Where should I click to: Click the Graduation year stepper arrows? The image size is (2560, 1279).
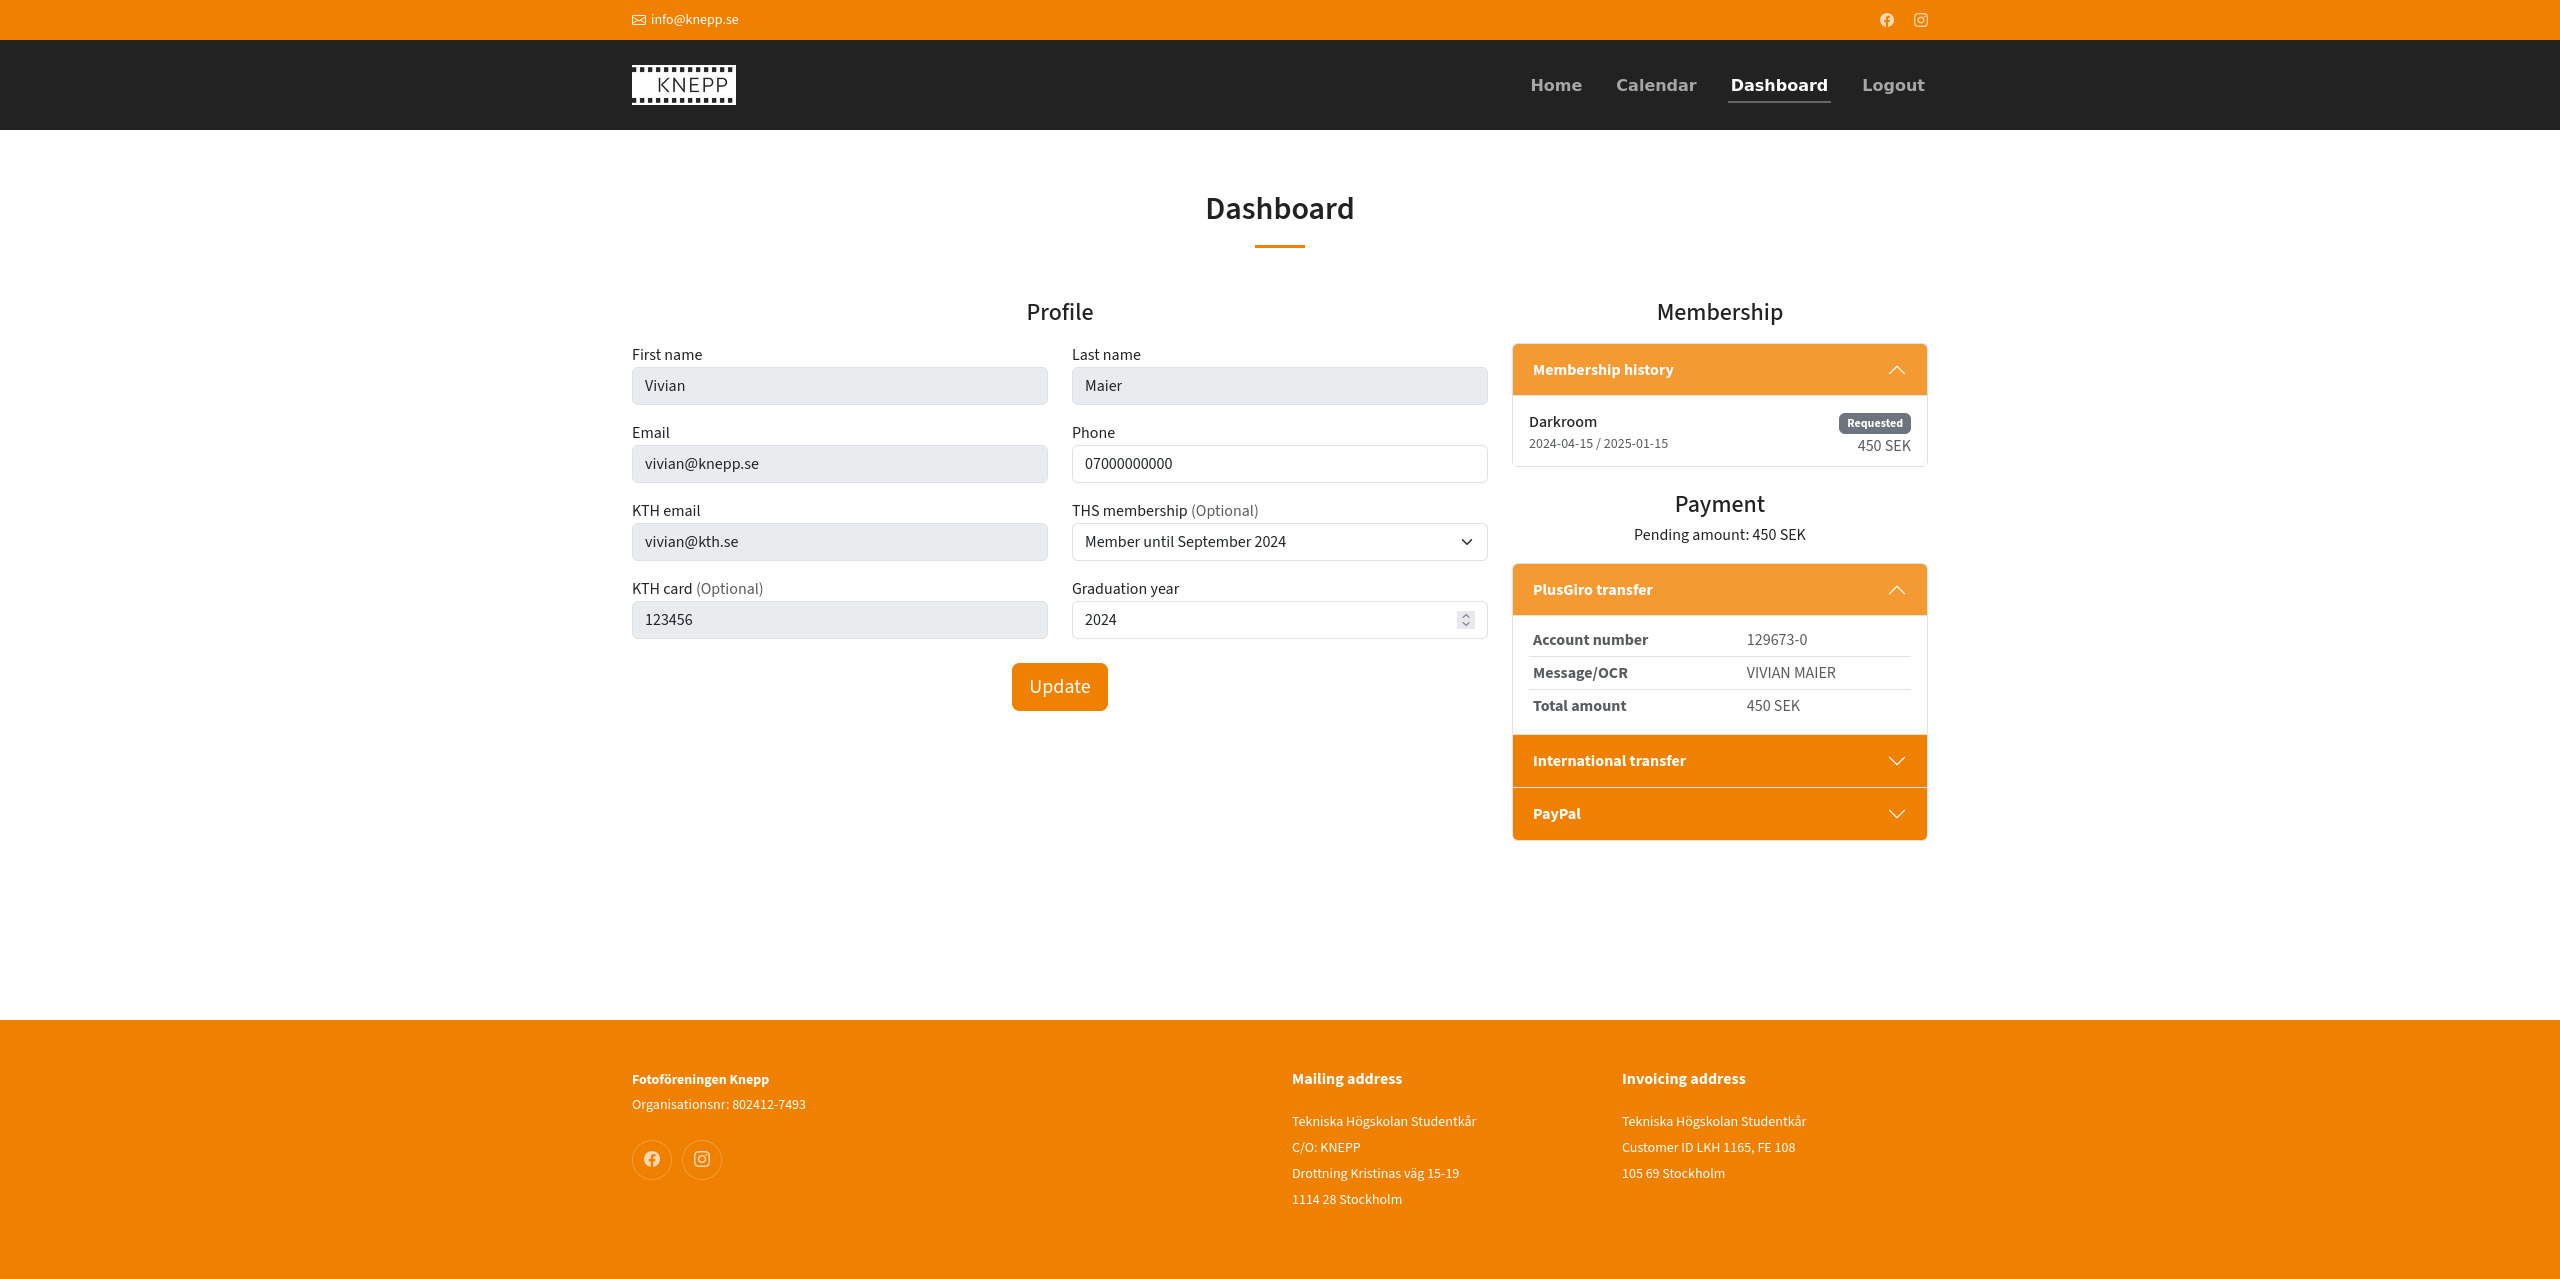[x=1465, y=620]
